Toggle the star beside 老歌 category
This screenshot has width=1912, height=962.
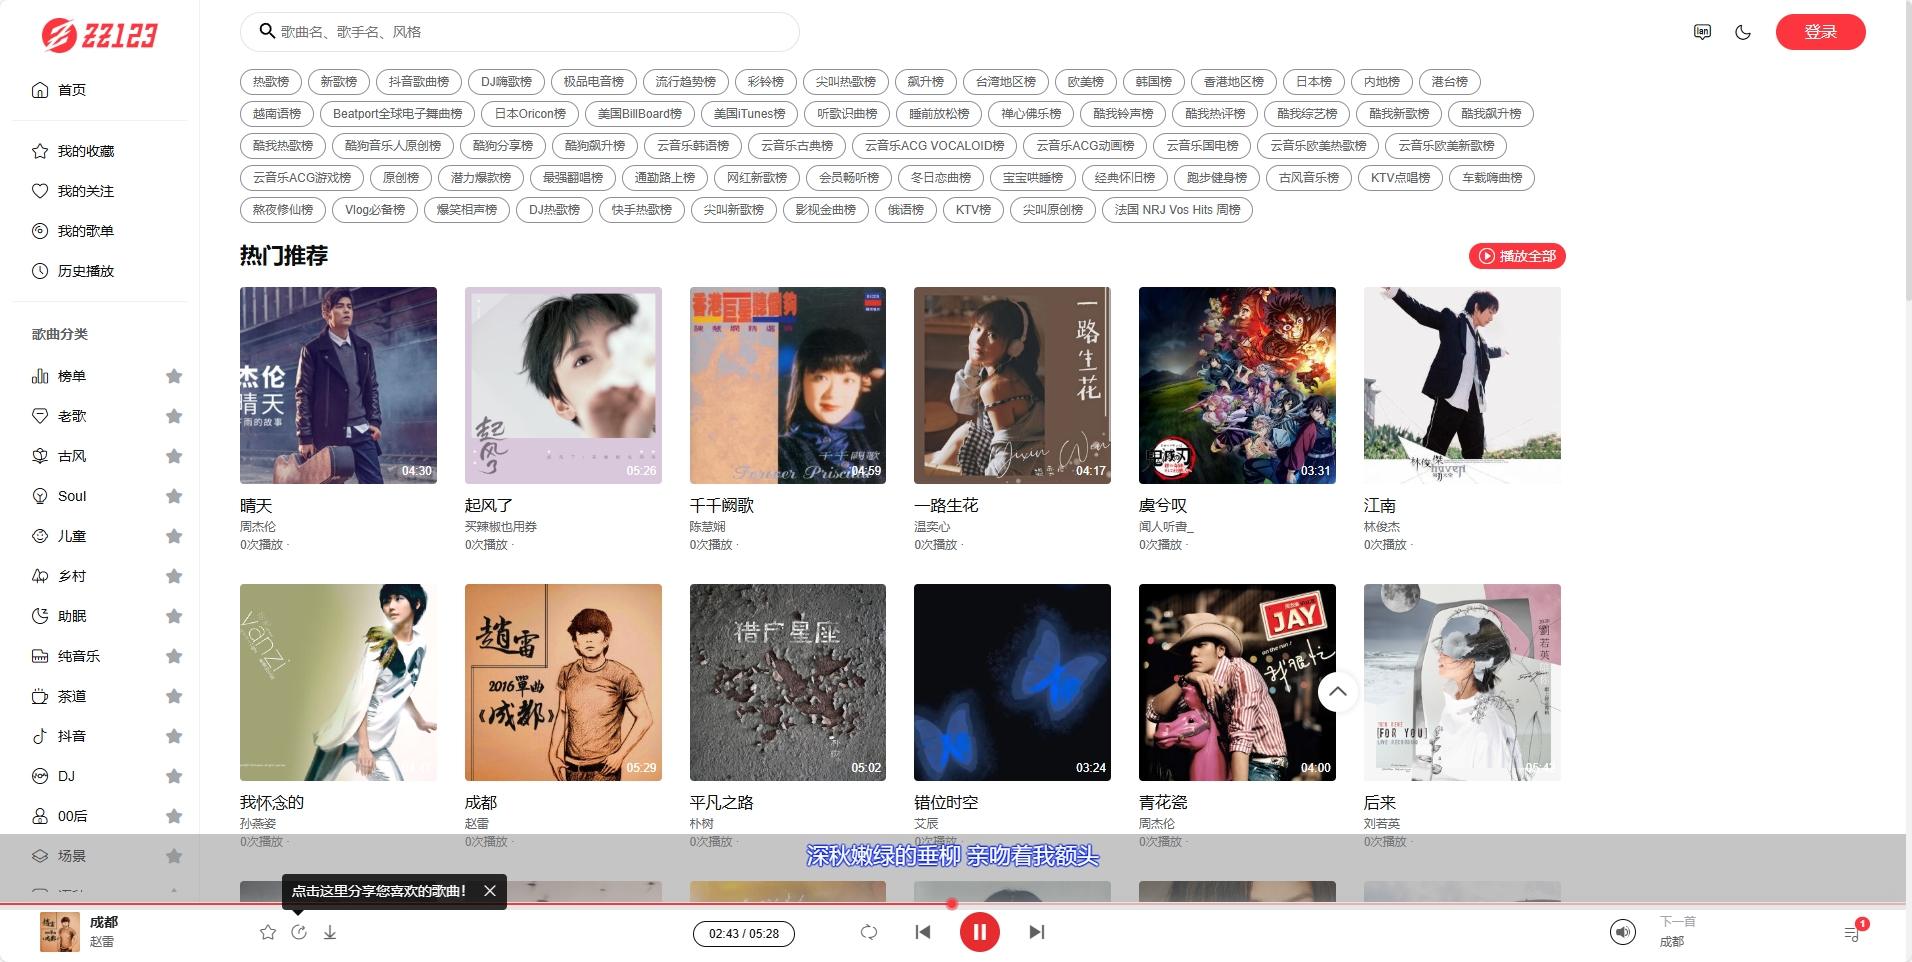(x=174, y=416)
